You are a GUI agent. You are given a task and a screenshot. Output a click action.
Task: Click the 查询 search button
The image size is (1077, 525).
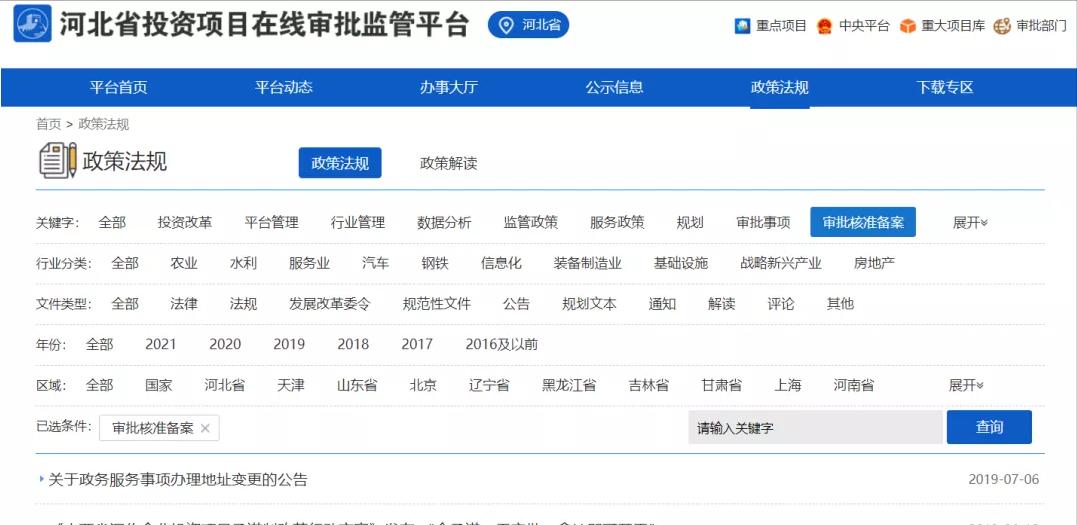(x=989, y=427)
